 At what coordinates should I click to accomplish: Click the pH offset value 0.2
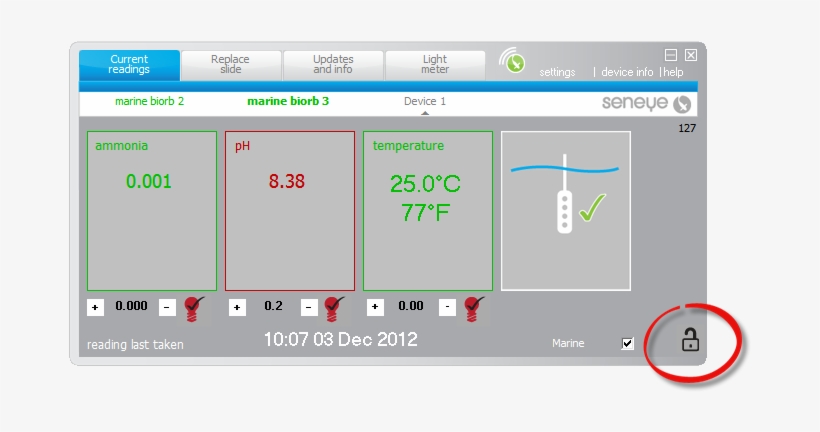tap(274, 306)
